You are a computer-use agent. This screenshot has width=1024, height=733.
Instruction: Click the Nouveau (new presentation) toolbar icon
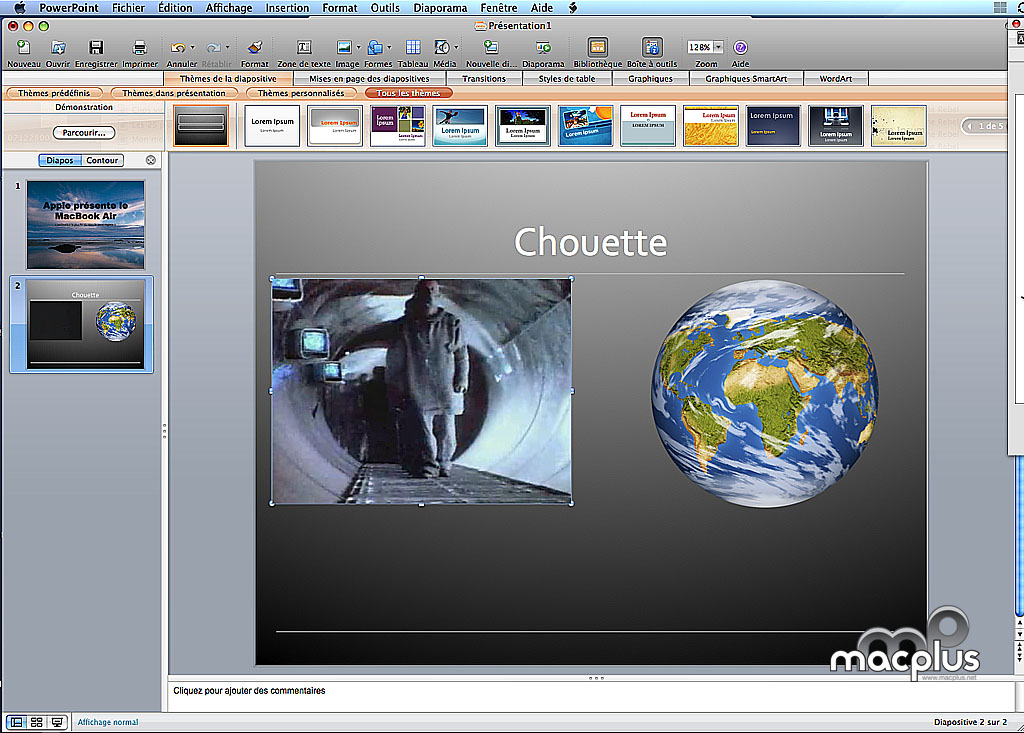coord(24,47)
